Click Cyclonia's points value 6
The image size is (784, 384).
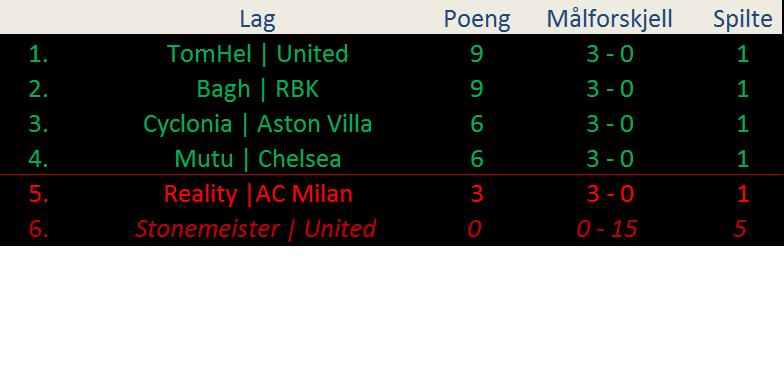pyautogui.click(x=476, y=124)
